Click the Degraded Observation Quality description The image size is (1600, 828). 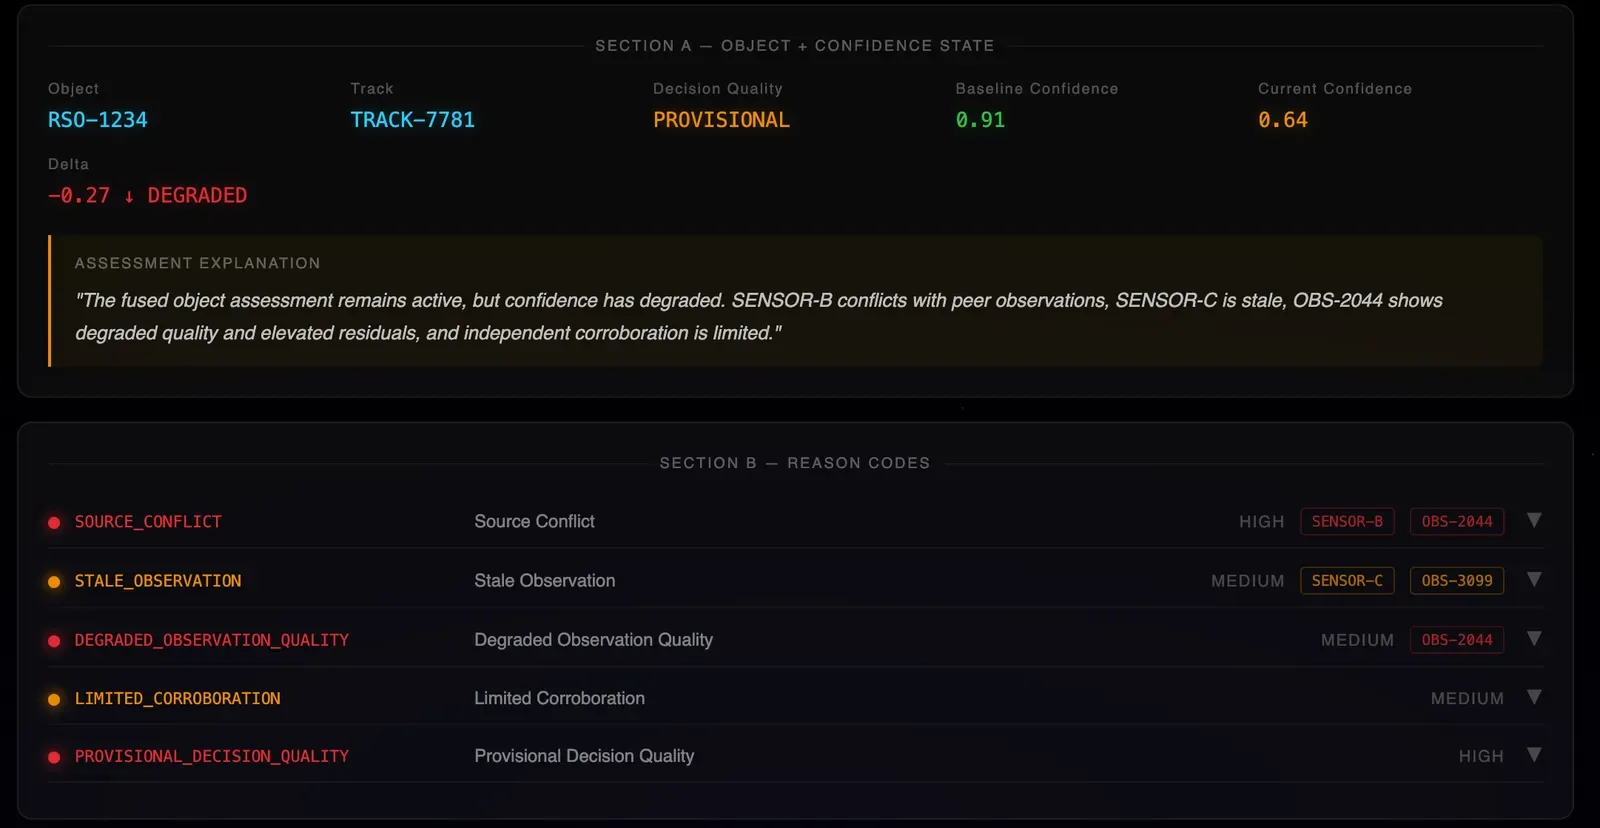(594, 640)
